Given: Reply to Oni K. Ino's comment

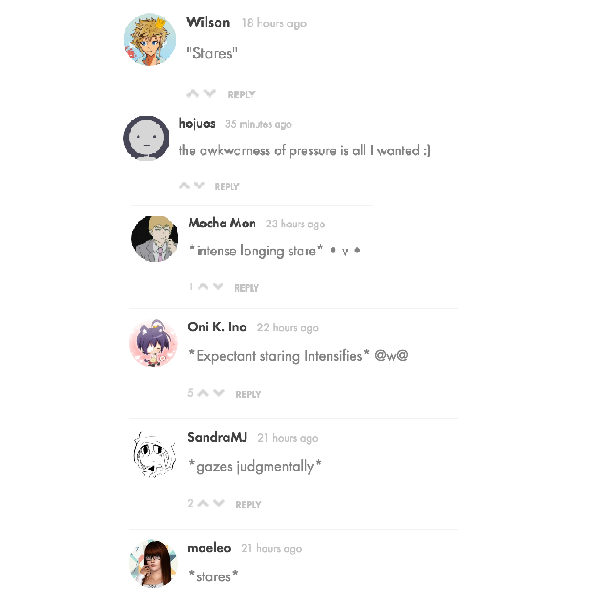Looking at the screenshot, I should click(248, 395).
